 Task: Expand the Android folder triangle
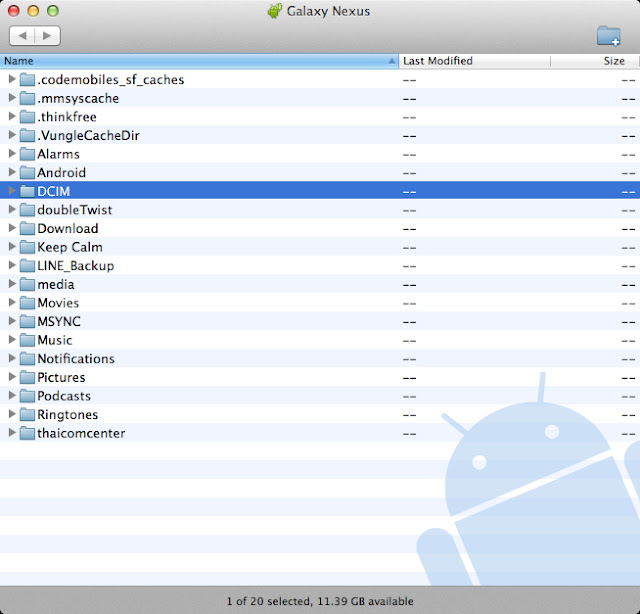12,172
